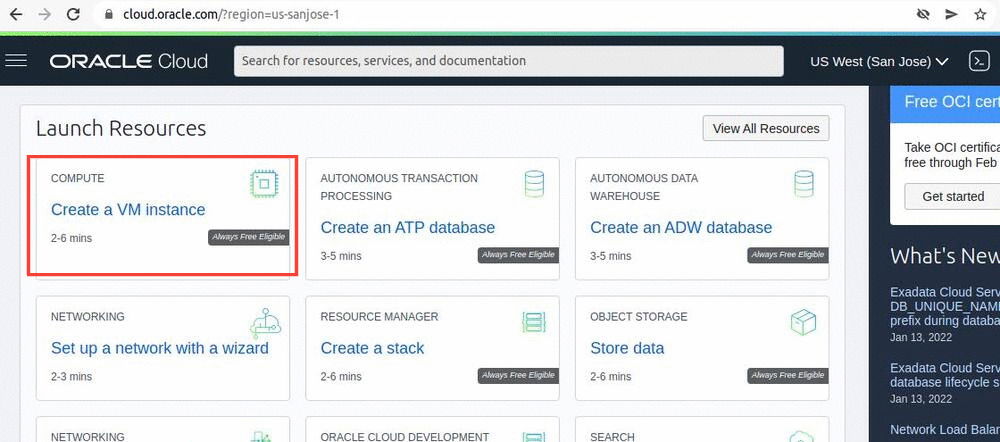Open Create a VM instance link
The image size is (1000, 442).
point(128,209)
